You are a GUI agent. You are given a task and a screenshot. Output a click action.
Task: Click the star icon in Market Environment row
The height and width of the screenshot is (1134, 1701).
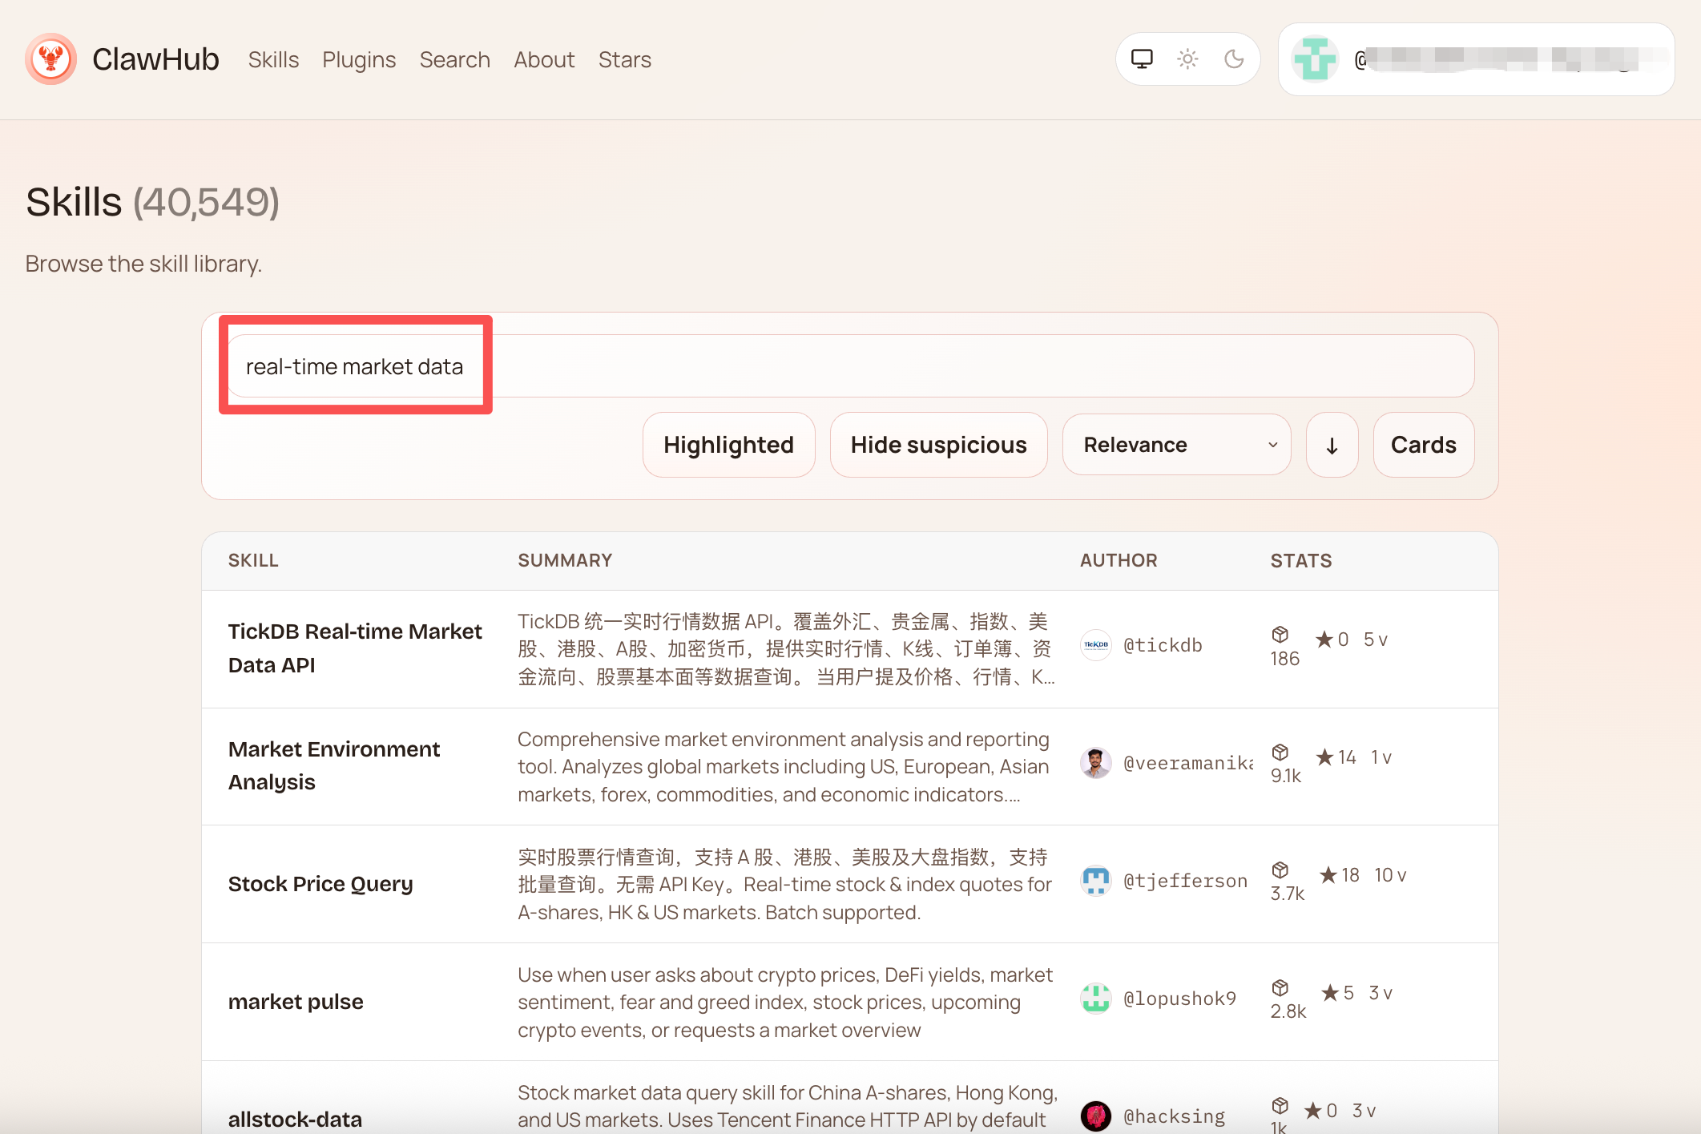tap(1324, 757)
